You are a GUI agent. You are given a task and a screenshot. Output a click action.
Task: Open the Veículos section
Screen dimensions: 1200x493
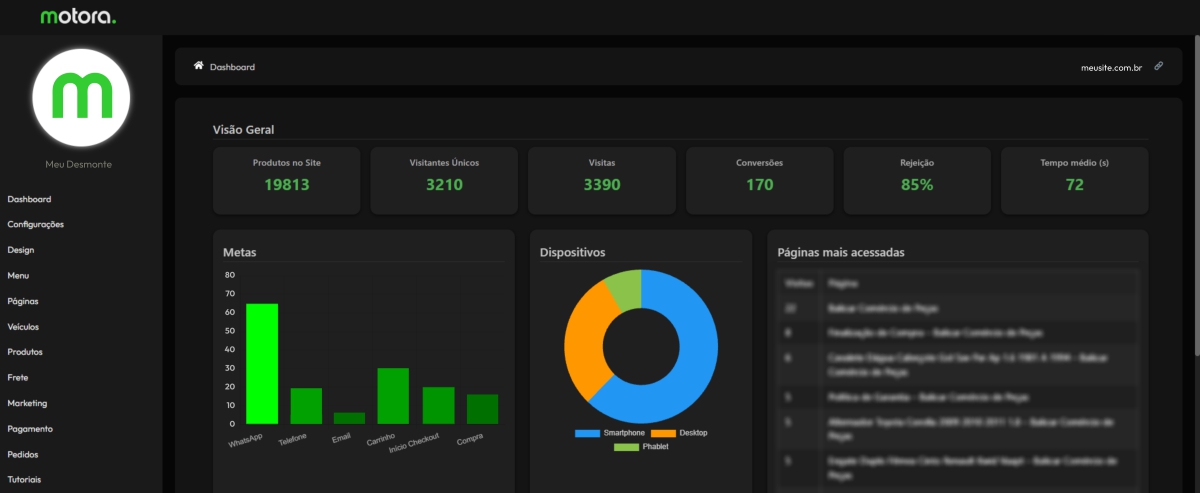(24, 327)
